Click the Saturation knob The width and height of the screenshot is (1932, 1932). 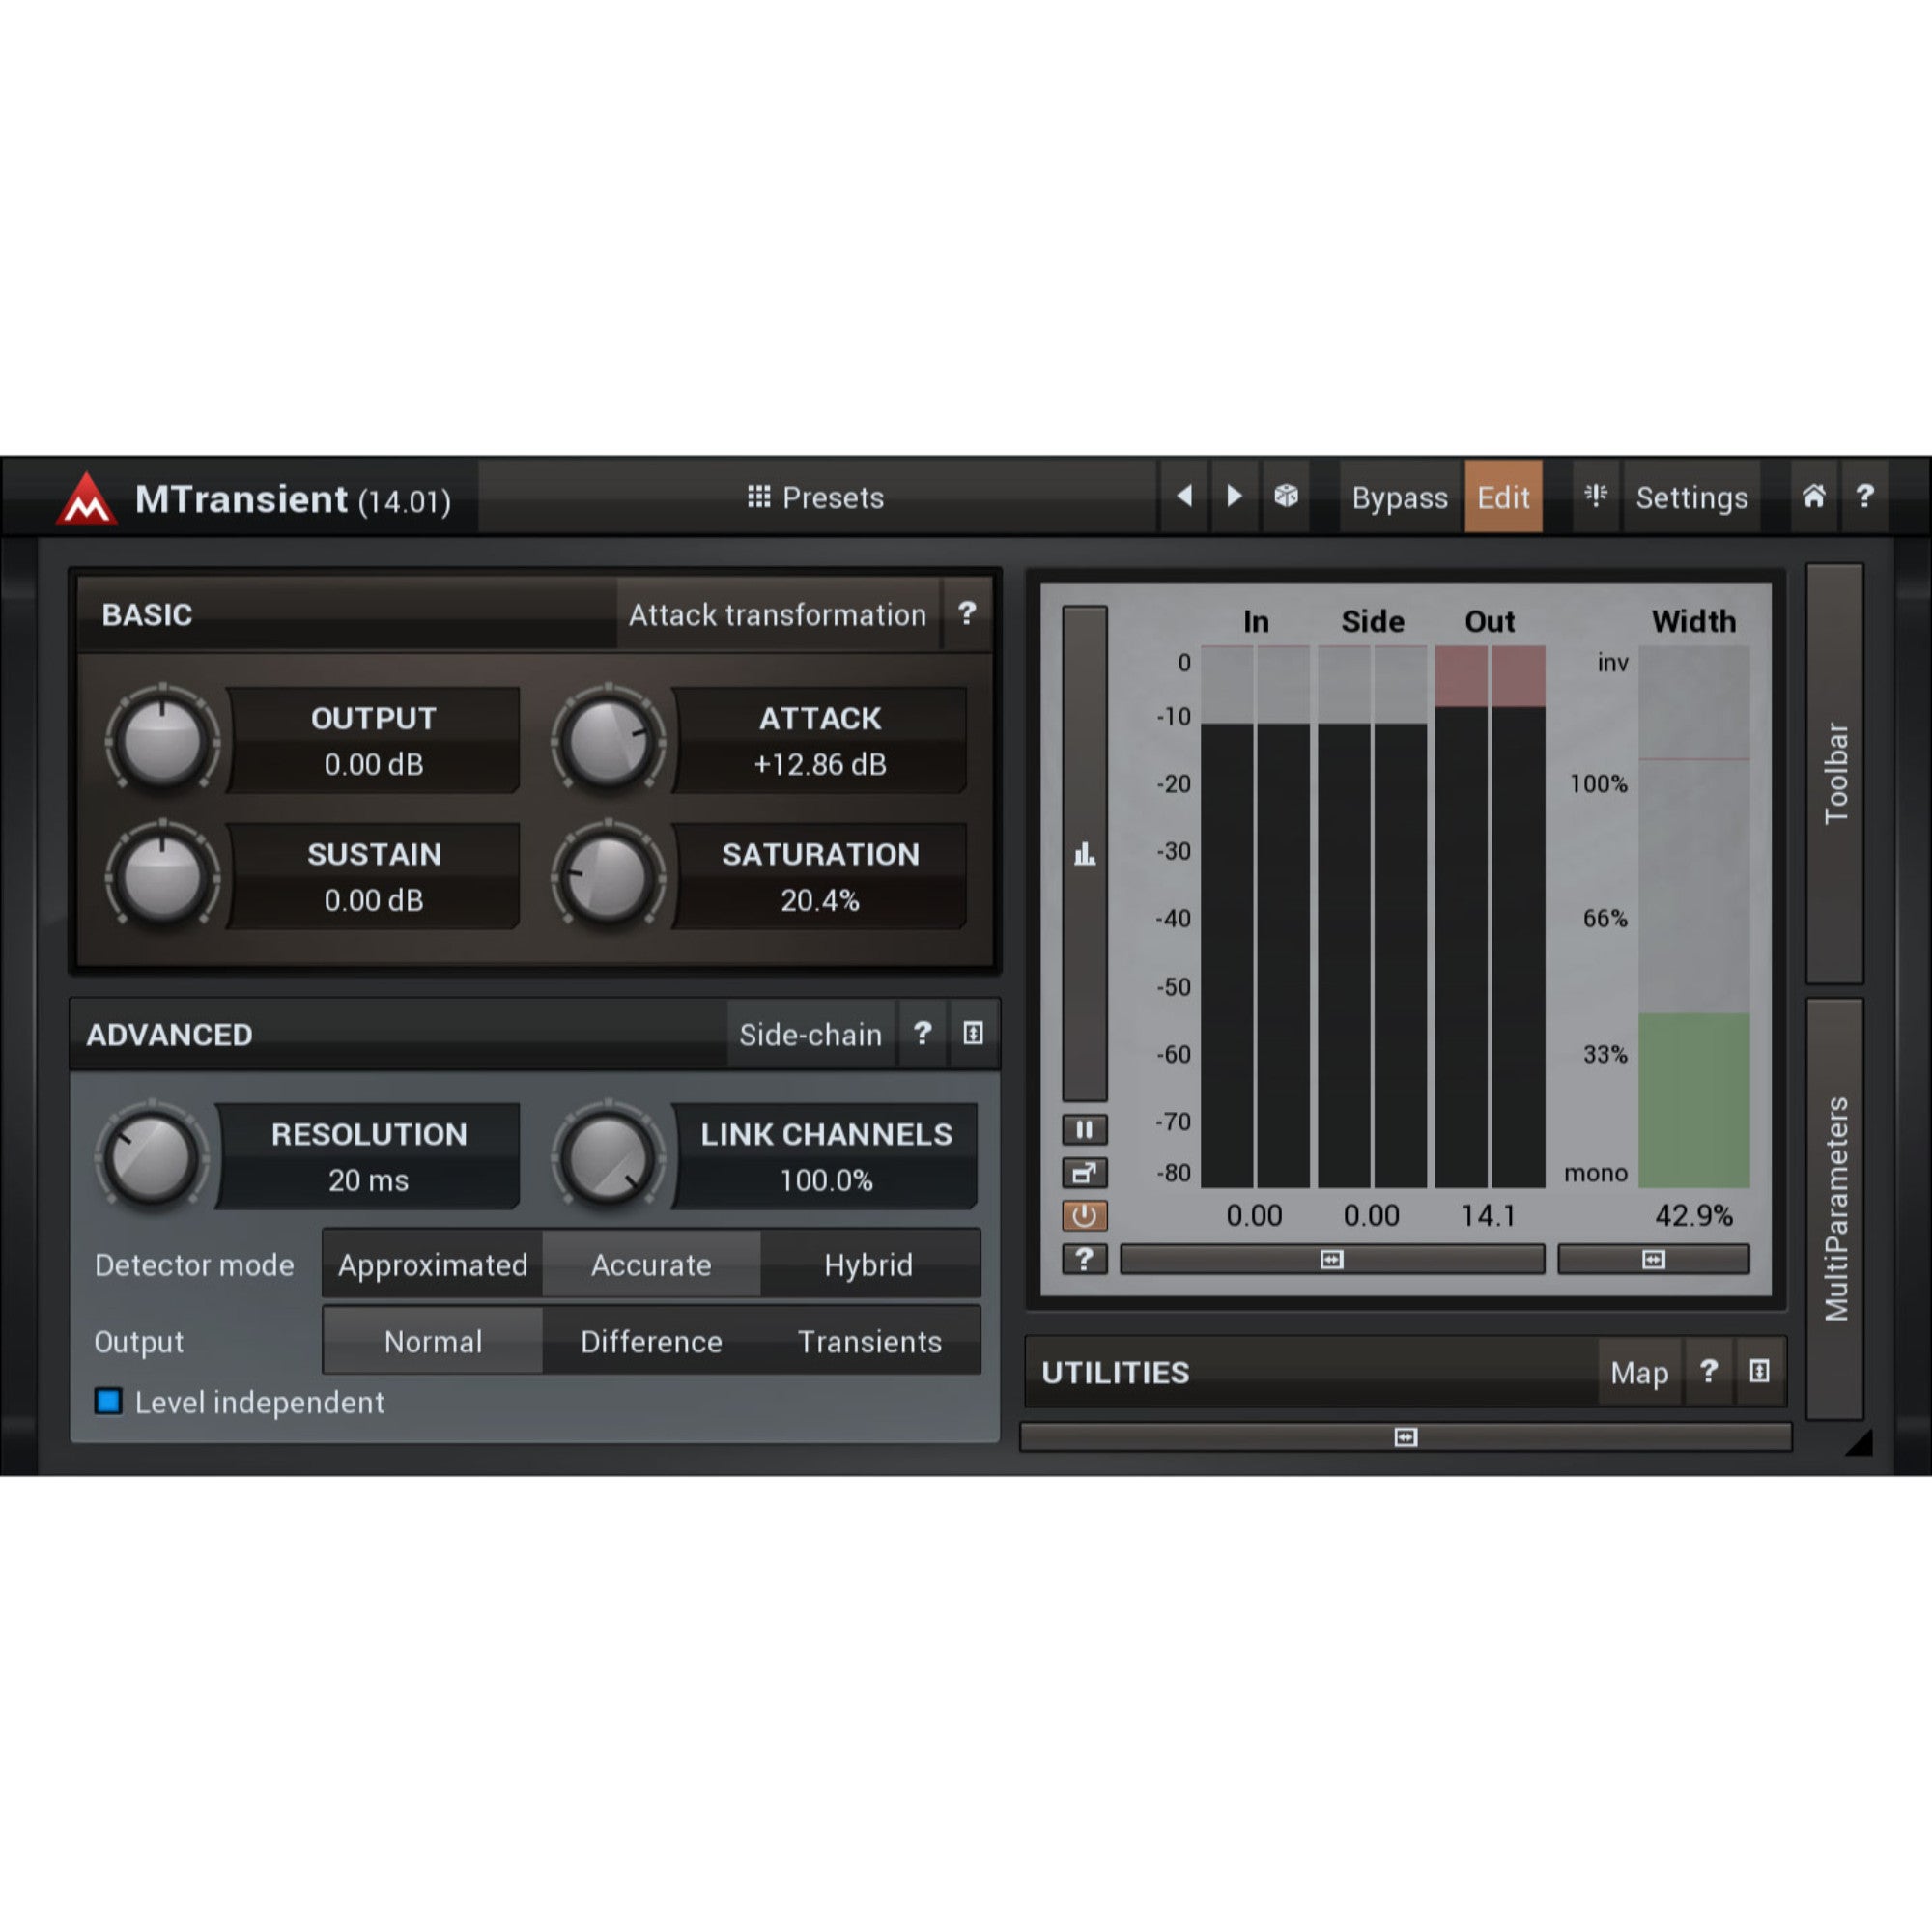pos(608,877)
